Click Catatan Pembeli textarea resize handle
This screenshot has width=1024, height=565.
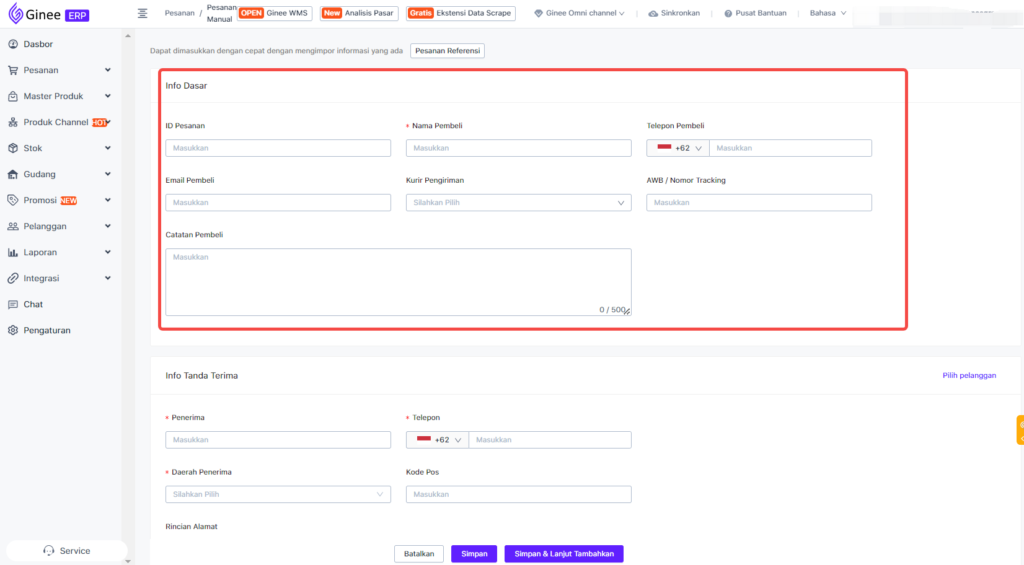click(x=627, y=312)
